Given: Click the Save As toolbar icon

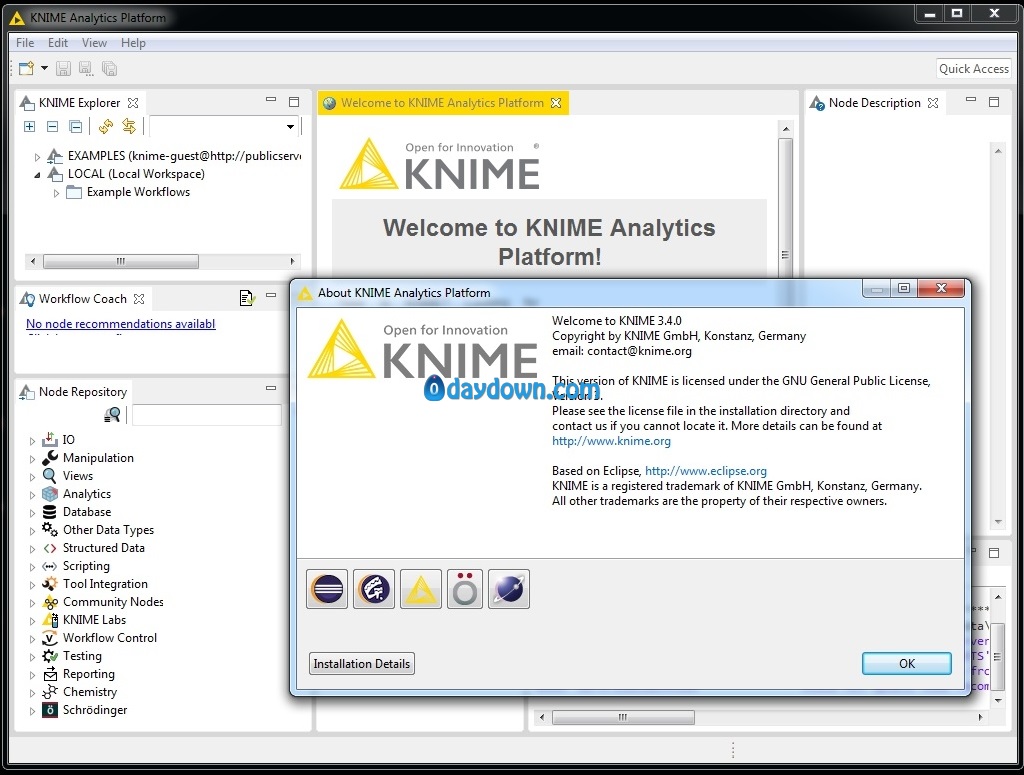Looking at the screenshot, I should 86,68.
